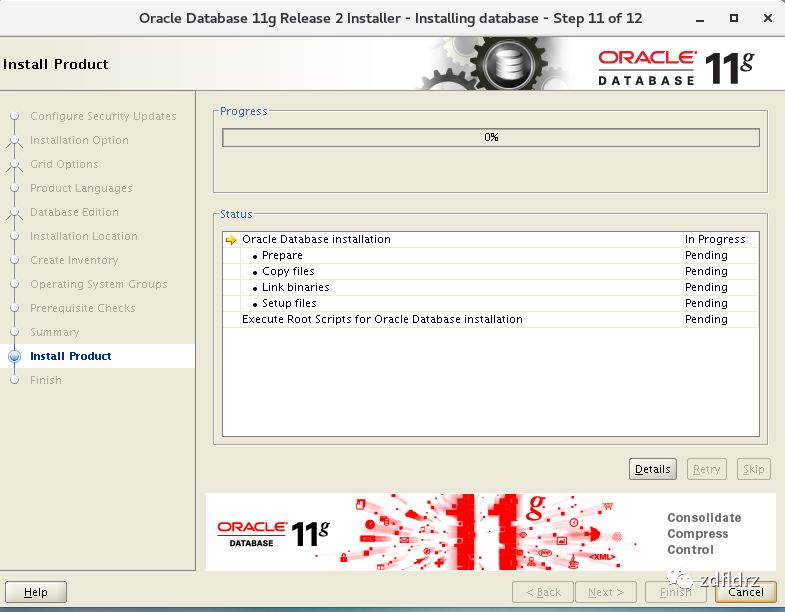Click the database gear icon in header
Image resolution: width=785 pixels, height=612 pixels.
click(x=509, y=64)
